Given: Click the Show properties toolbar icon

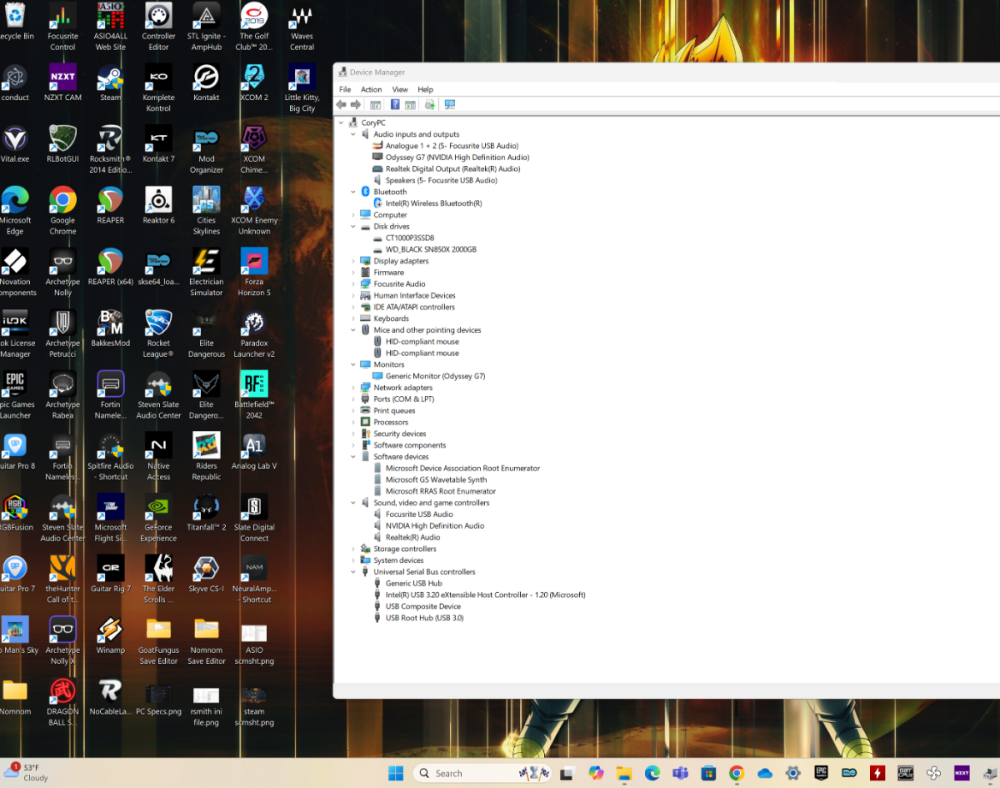Looking at the screenshot, I should click(375, 104).
